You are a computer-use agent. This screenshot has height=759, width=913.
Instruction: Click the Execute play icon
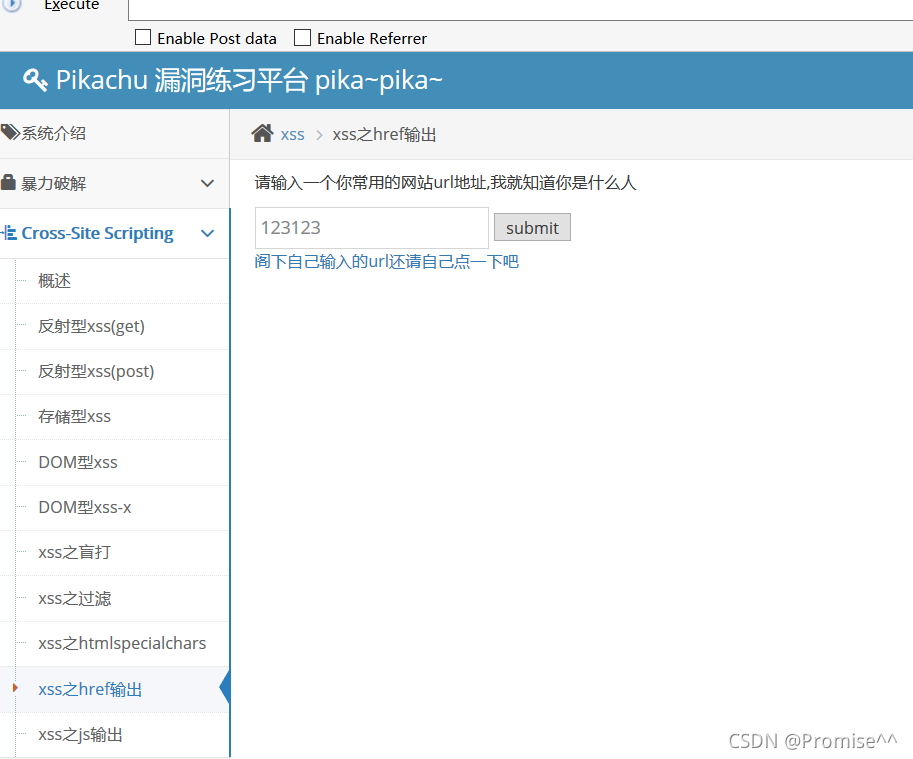click(x=12, y=5)
